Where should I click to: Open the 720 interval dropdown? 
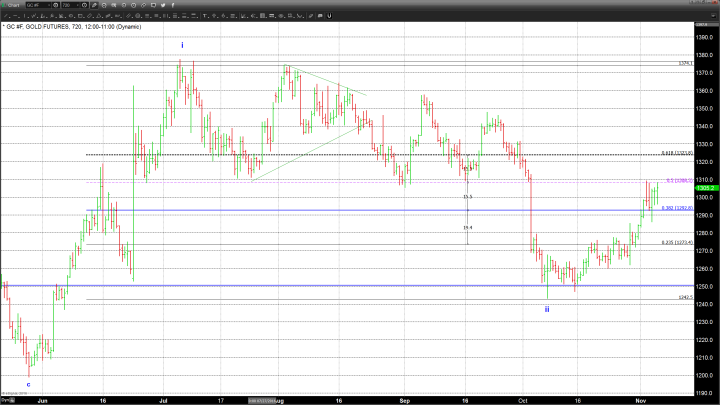coord(78,5)
